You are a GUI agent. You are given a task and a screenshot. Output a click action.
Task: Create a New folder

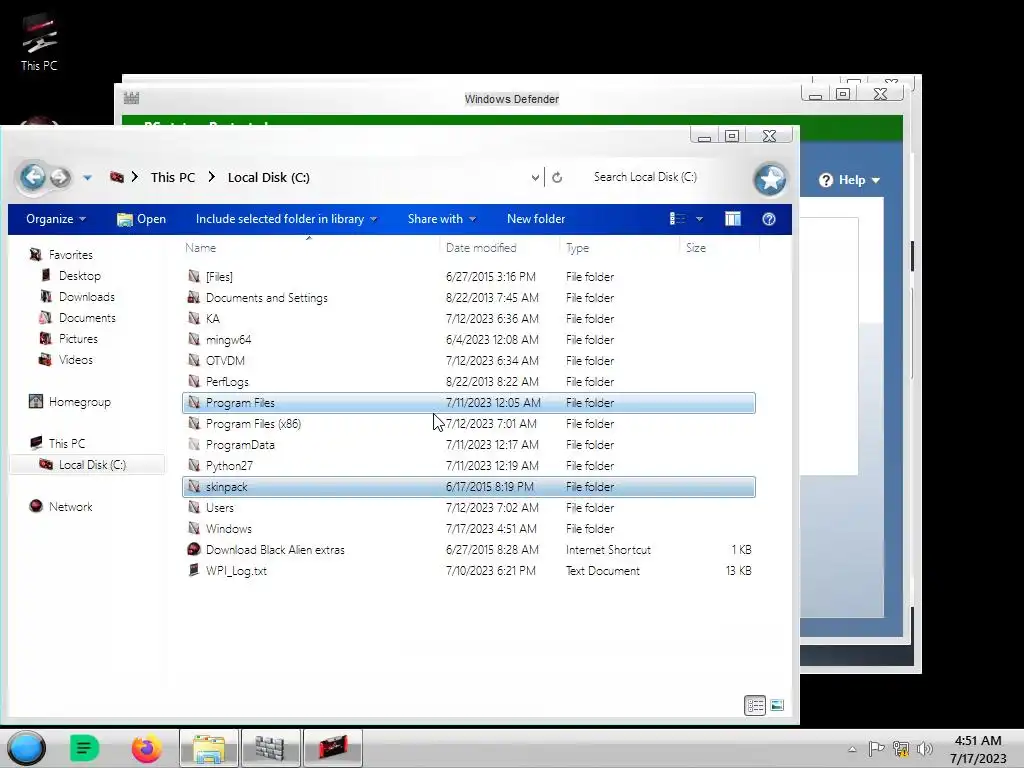[x=536, y=219]
